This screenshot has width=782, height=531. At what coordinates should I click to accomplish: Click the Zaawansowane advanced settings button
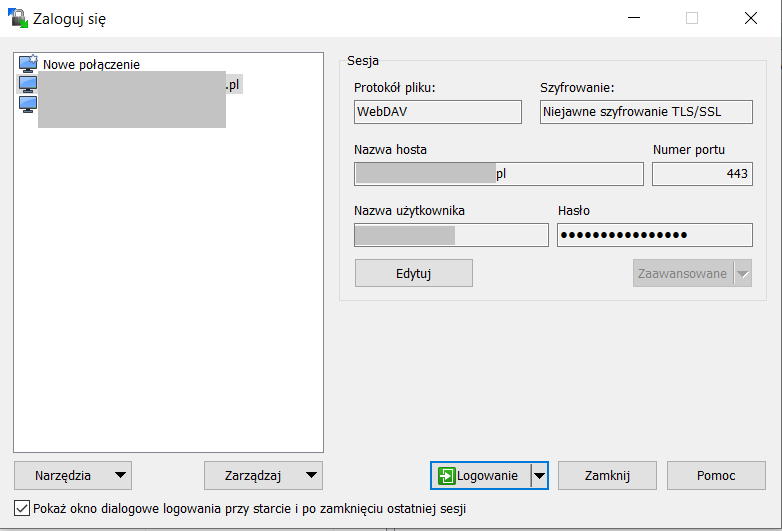click(x=683, y=273)
